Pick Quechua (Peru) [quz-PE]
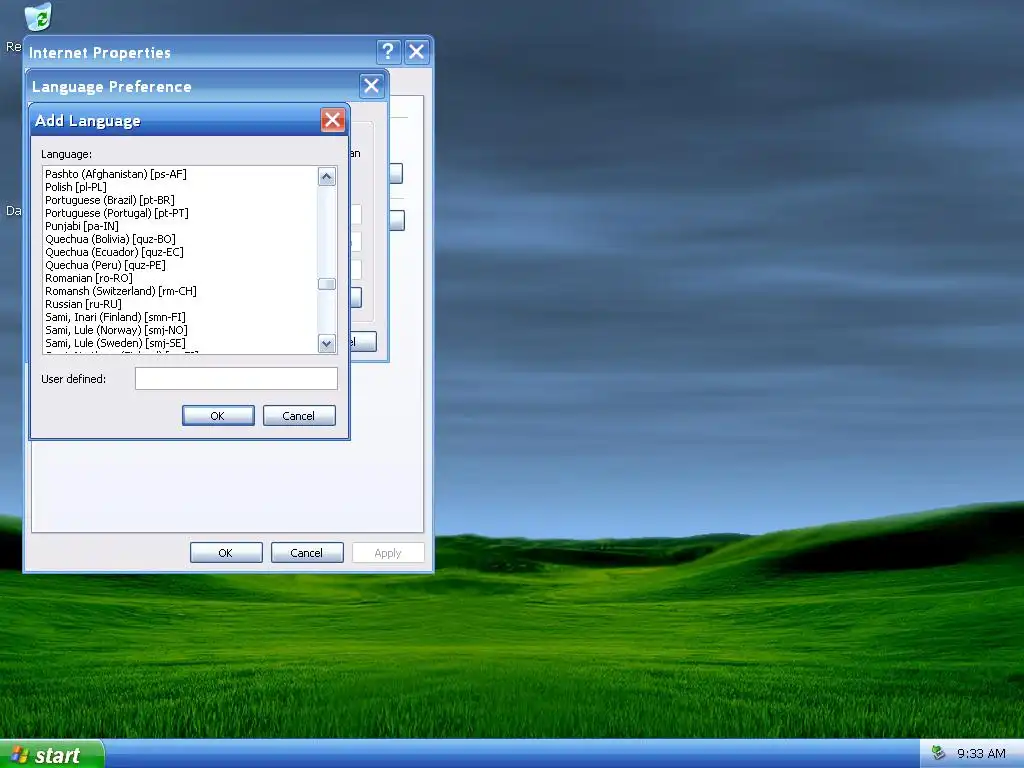The image size is (1024, 768). pyautogui.click(x=105, y=265)
